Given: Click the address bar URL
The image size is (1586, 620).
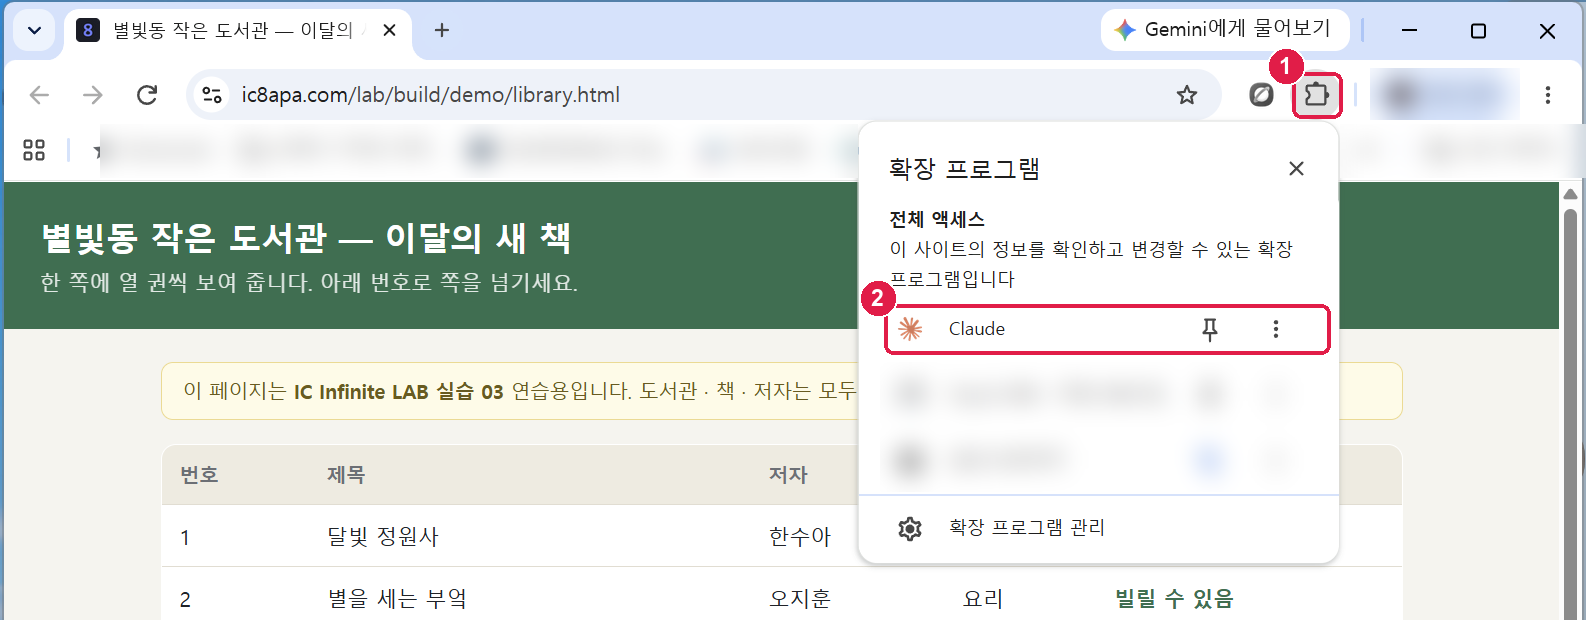Looking at the screenshot, I should 431,95.
